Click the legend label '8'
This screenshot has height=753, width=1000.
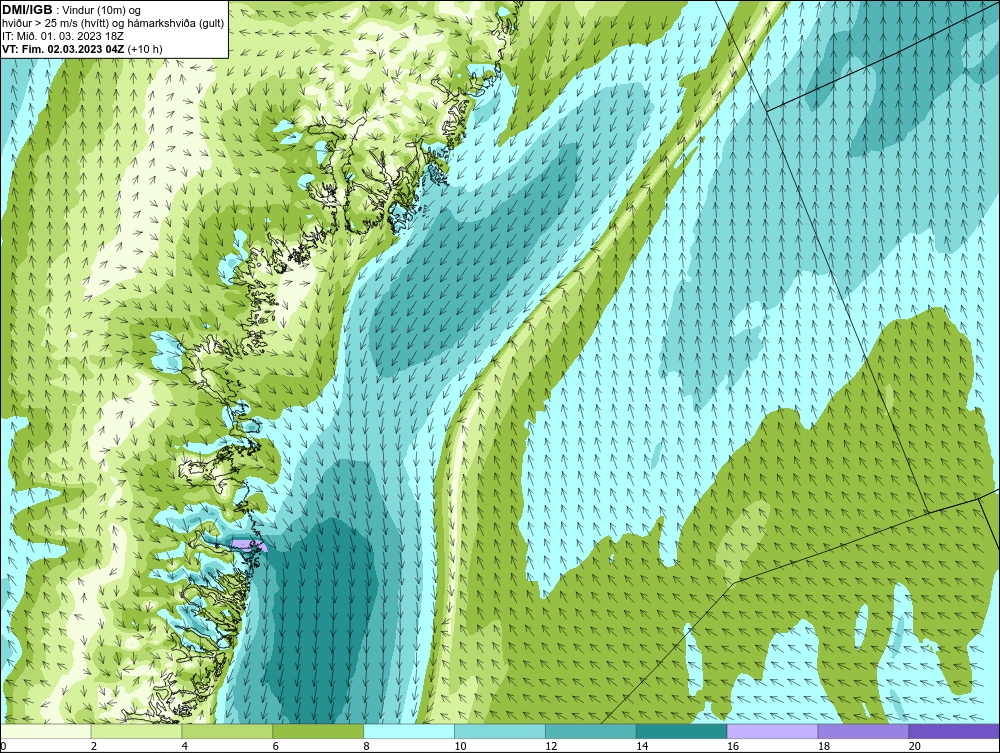pos(366,746)
